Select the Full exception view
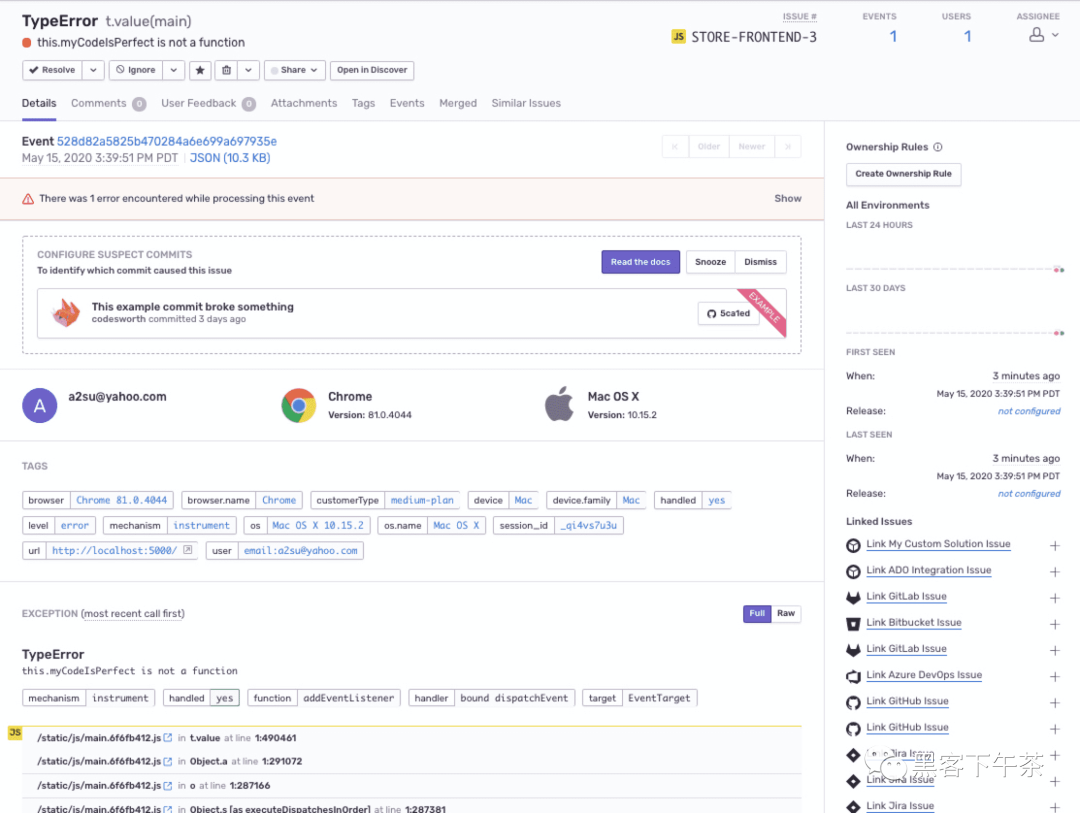The height and width of the screenshot is (813, 1080). (x=757, y=613)
